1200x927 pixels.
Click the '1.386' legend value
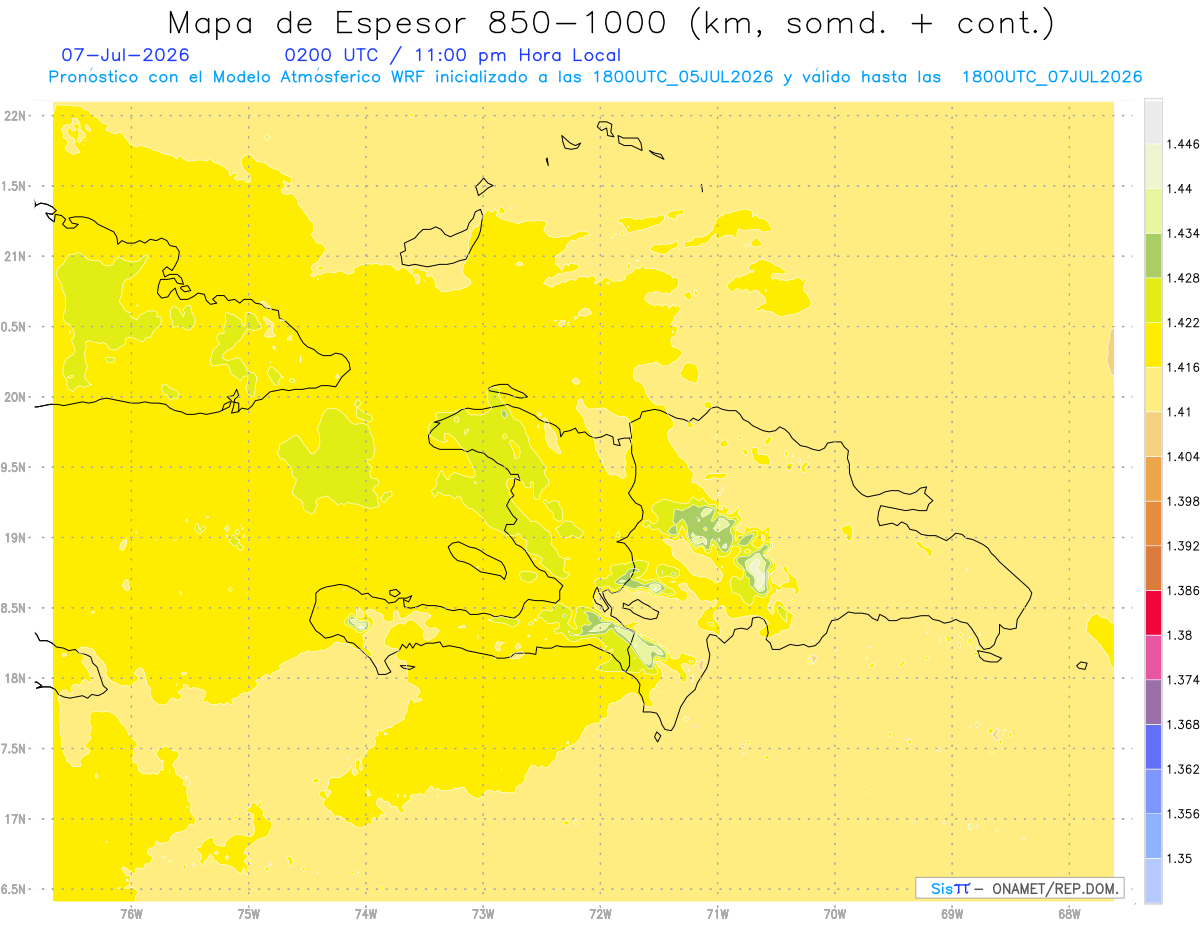[1181, 590]
